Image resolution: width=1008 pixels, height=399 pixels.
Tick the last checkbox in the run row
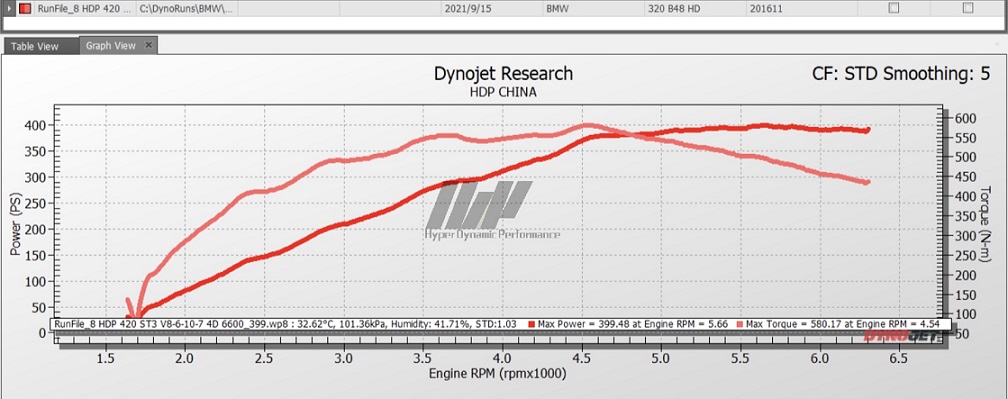(x=968, y=8)
